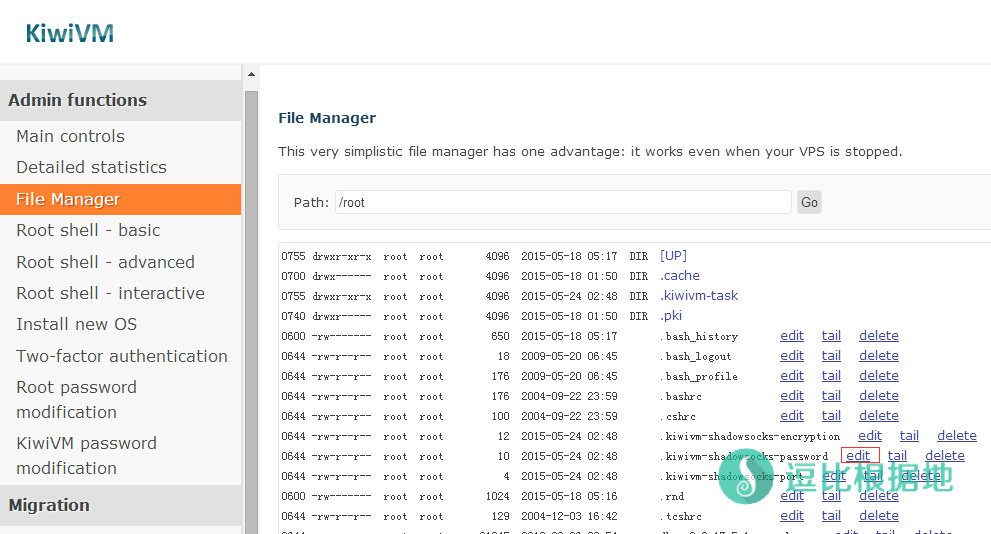Screen dimensions: 991x534
Task: Navigate up via [UP] link
Action: [673, 256]
